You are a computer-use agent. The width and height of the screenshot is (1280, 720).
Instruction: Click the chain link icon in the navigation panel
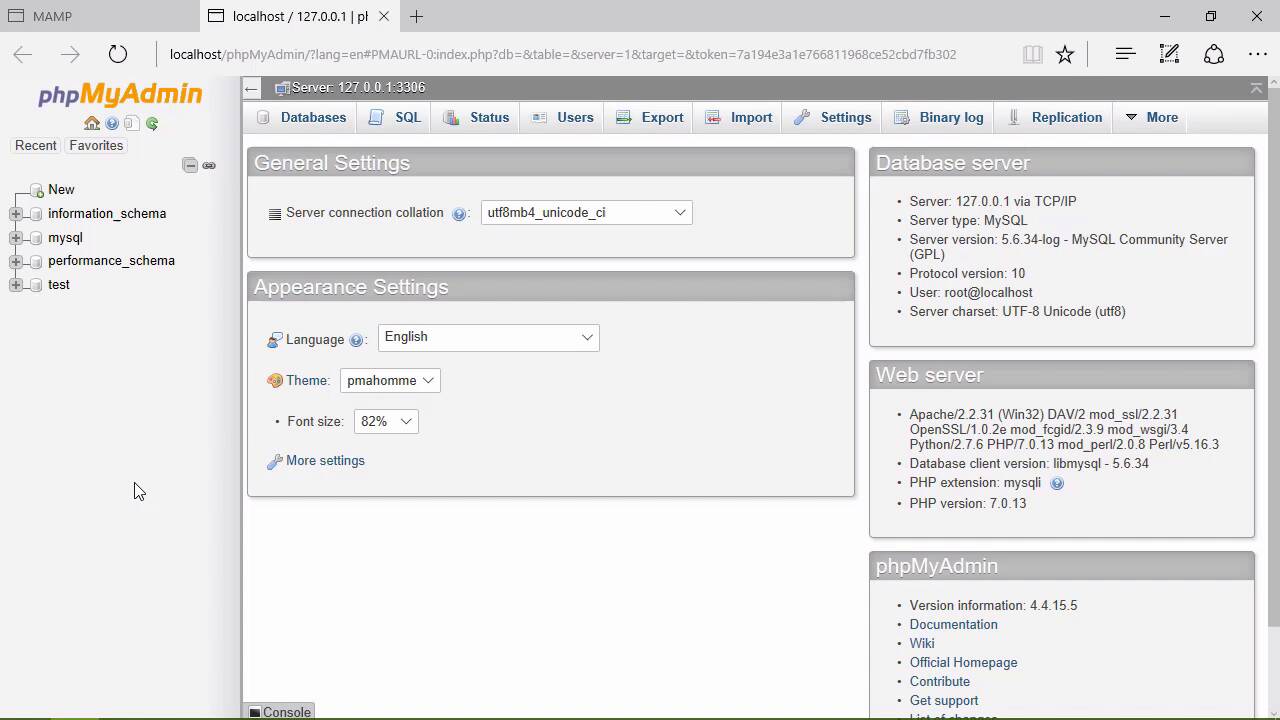[x=209, y=165]
